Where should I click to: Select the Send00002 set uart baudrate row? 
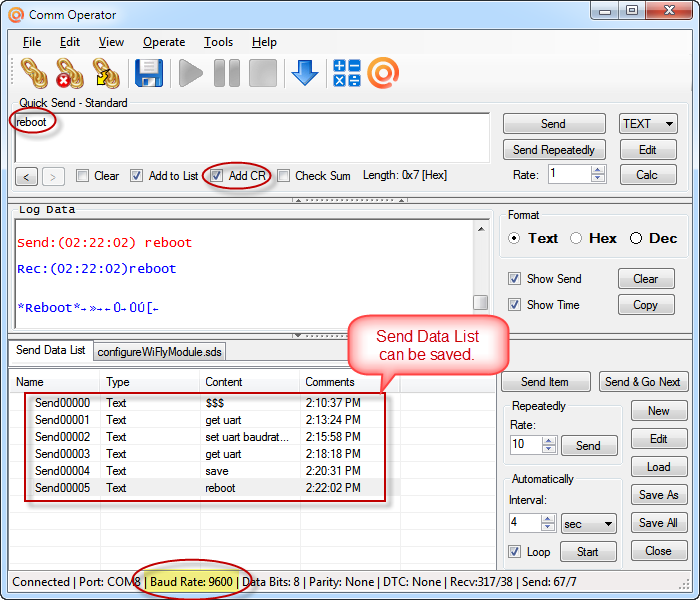click(x=205, y=437)
